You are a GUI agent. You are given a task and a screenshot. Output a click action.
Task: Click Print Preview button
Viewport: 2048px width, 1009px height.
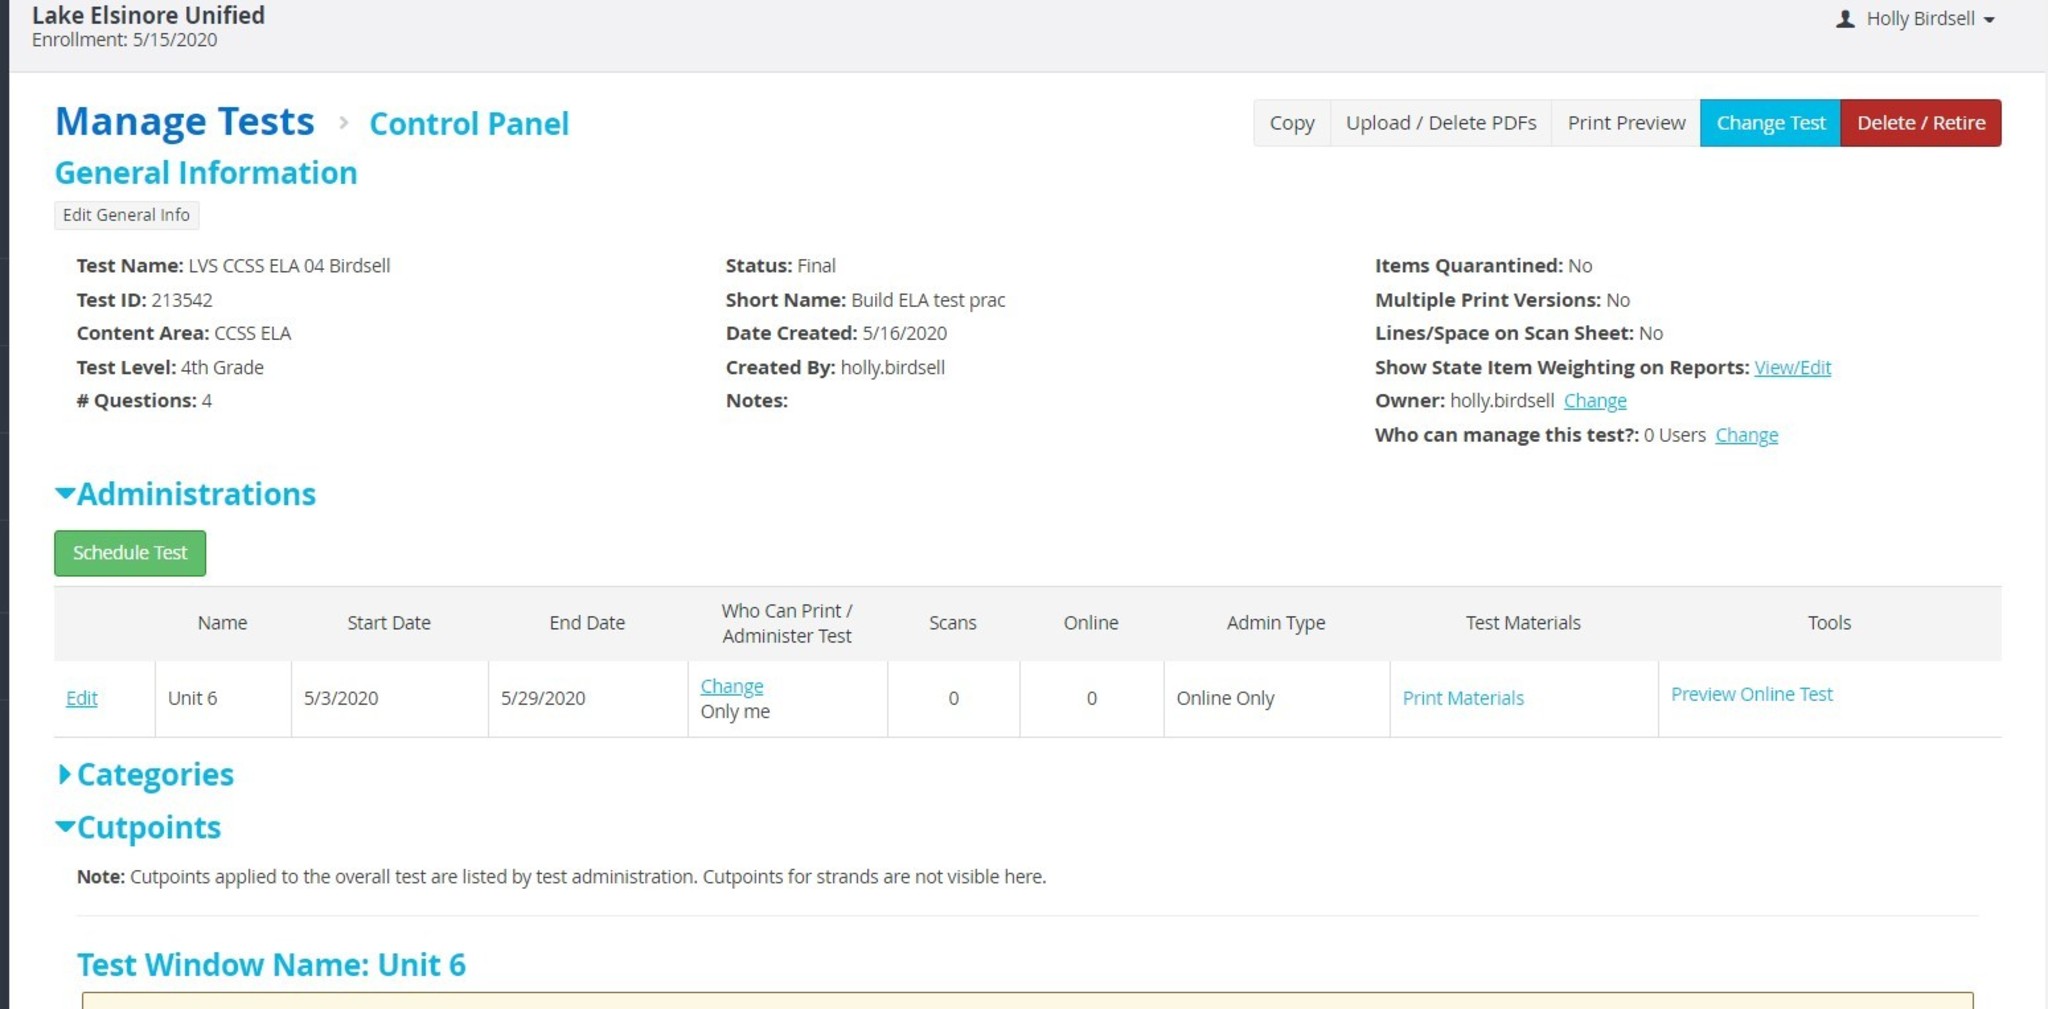pyautogui.click(x=1625, y=123)
